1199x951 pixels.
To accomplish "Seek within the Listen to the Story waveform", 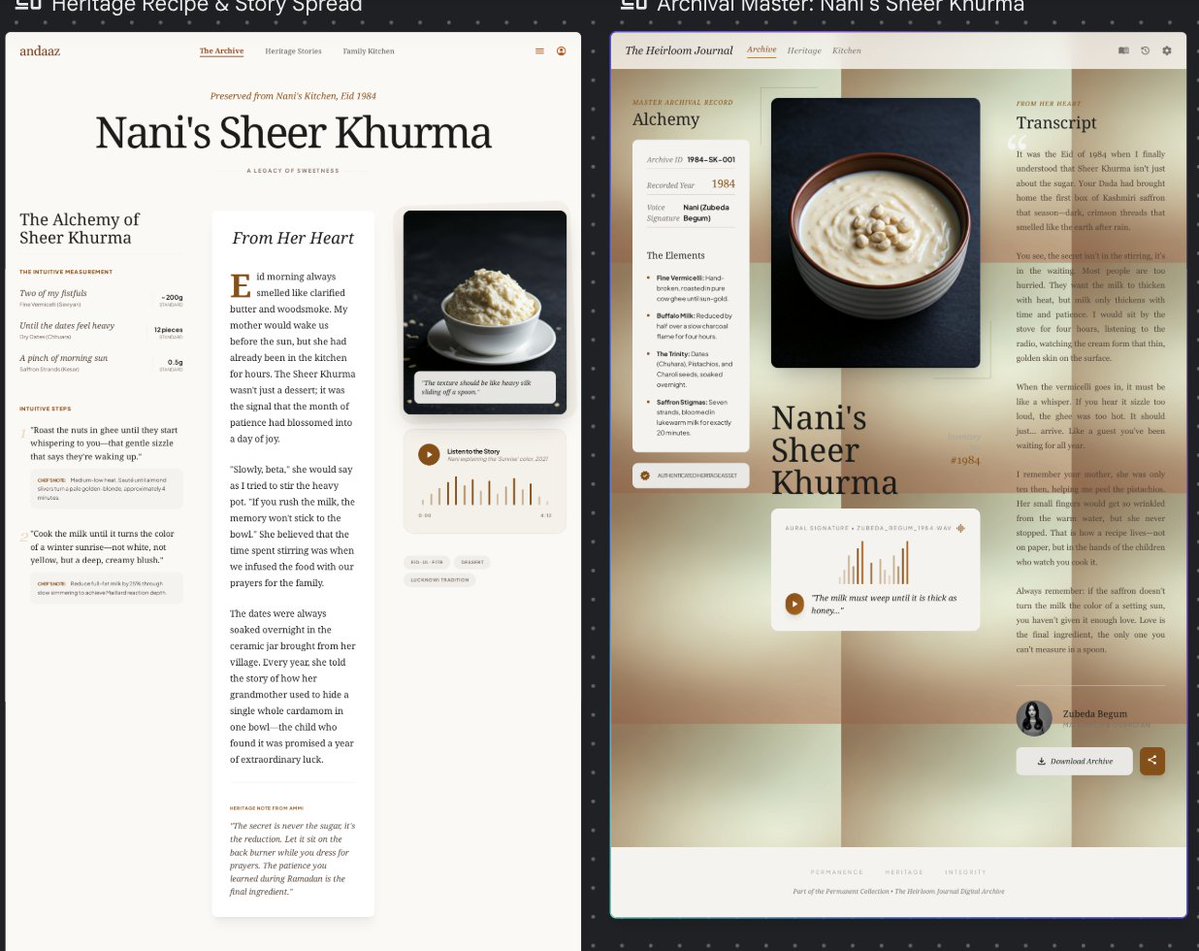I will (x=485, y=491).
